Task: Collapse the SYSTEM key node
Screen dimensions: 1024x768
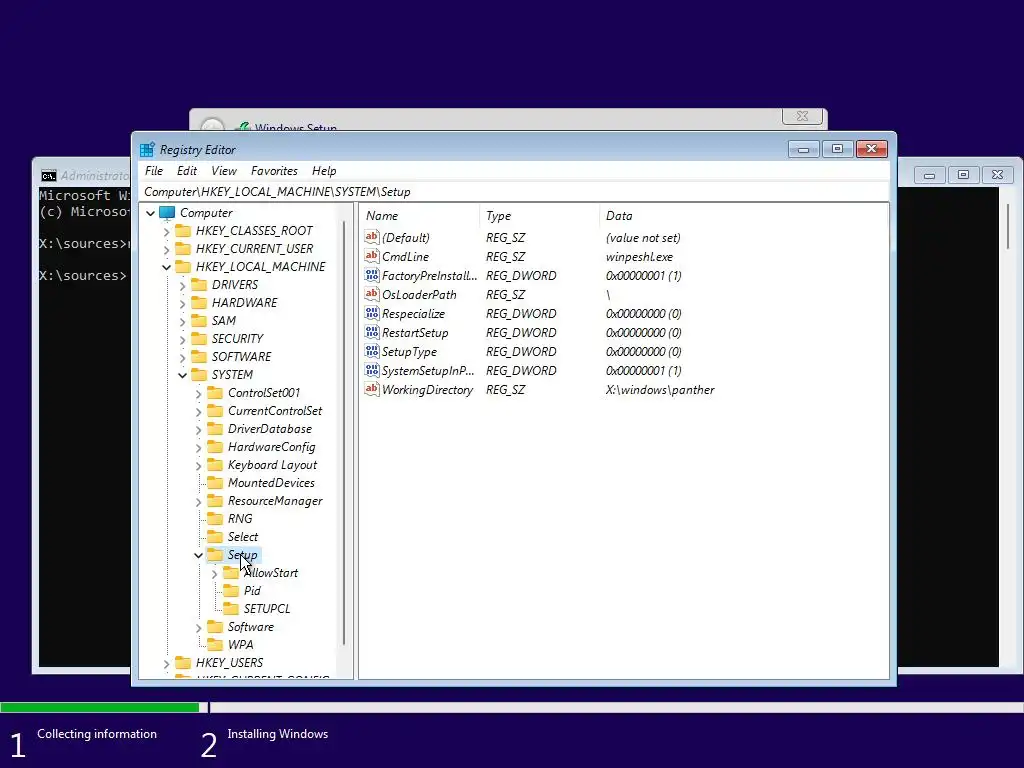Action: tap(183, 375)
